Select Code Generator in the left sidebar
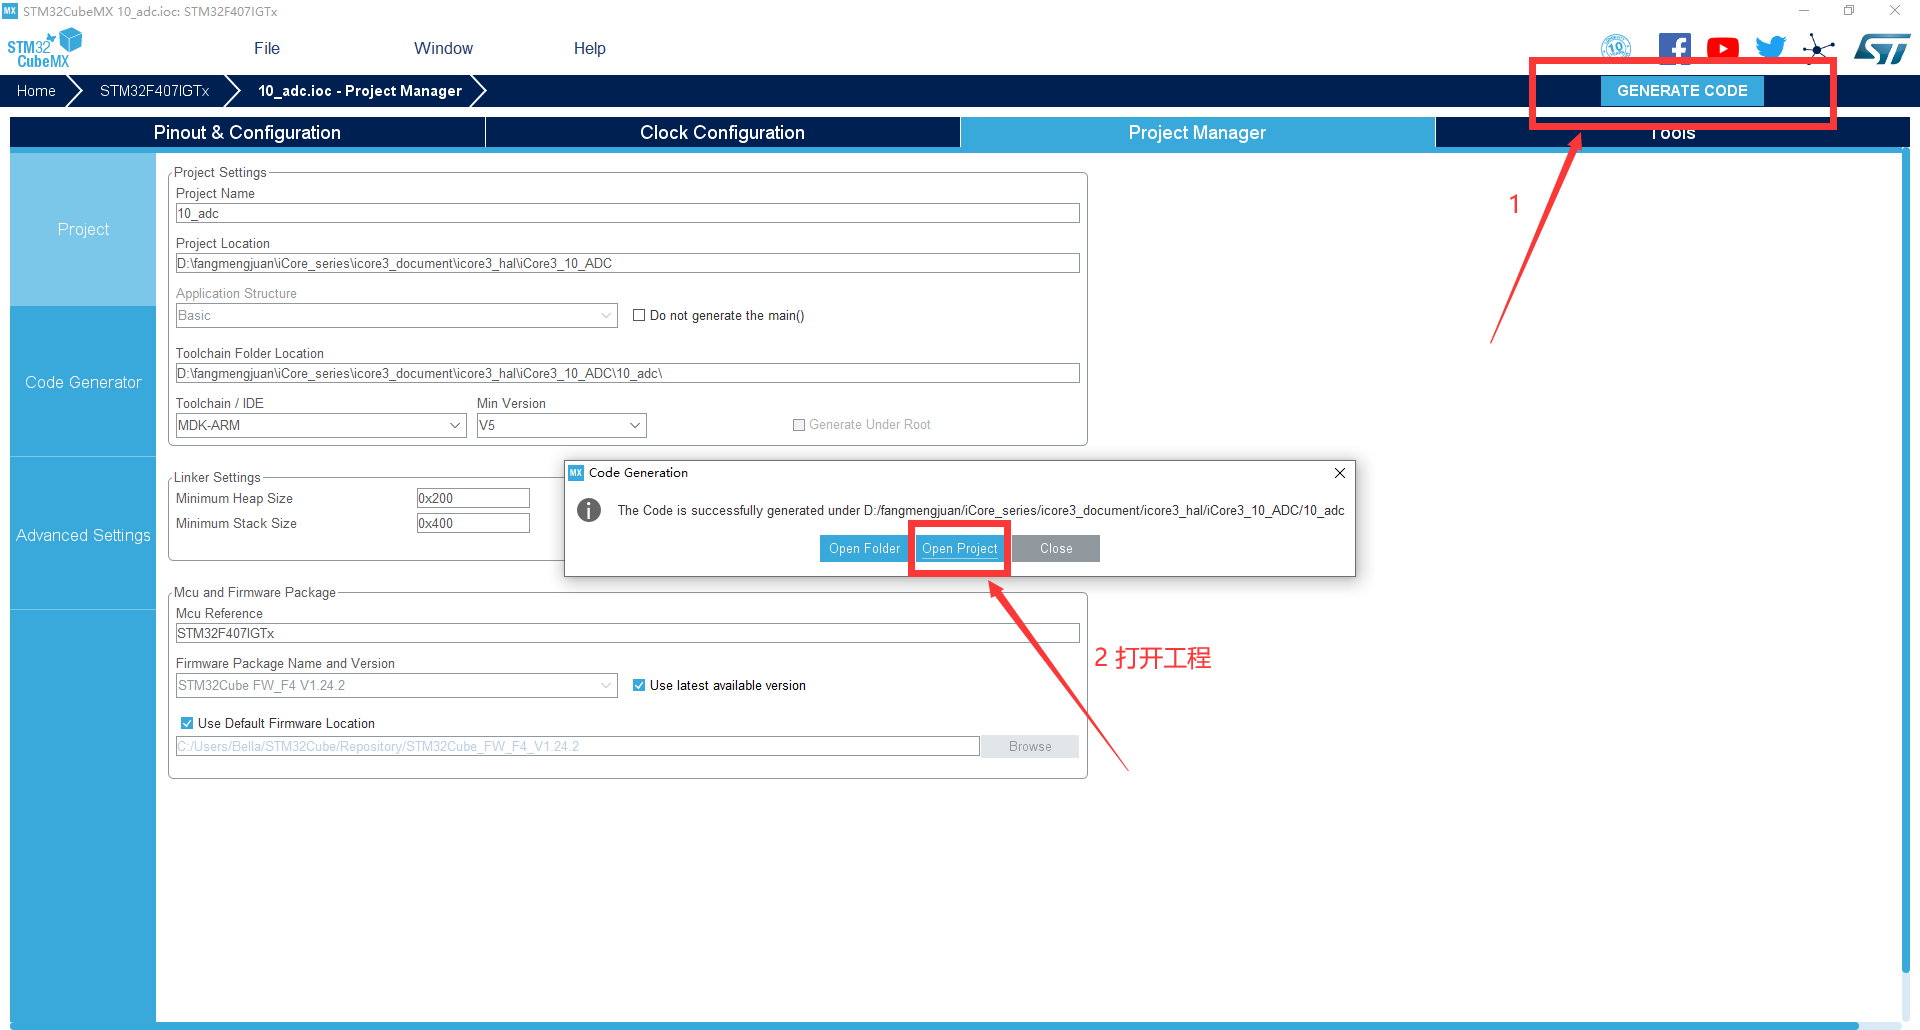 tap(83, 382)
